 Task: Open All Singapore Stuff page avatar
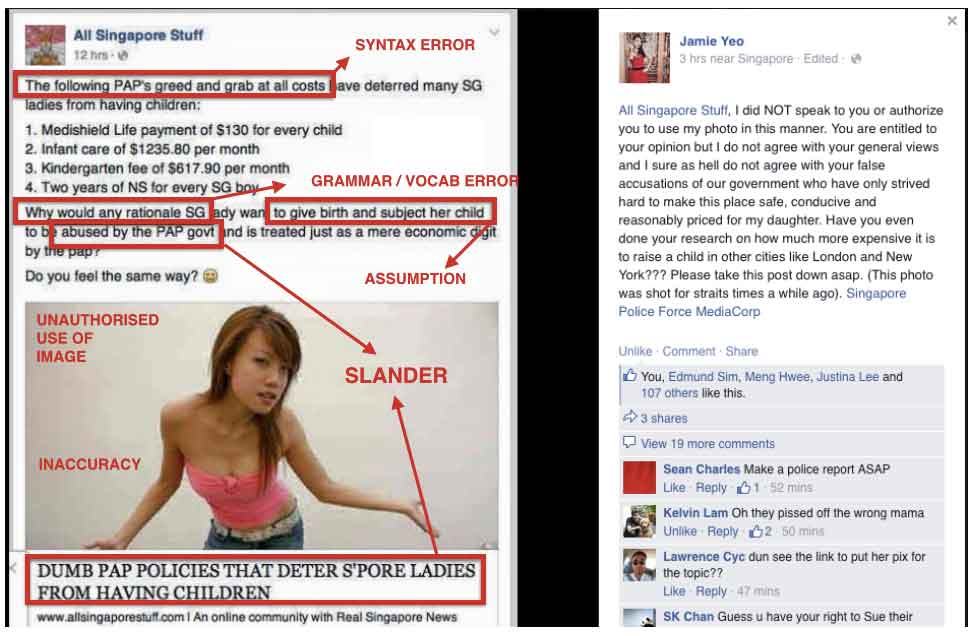point(45,45)
